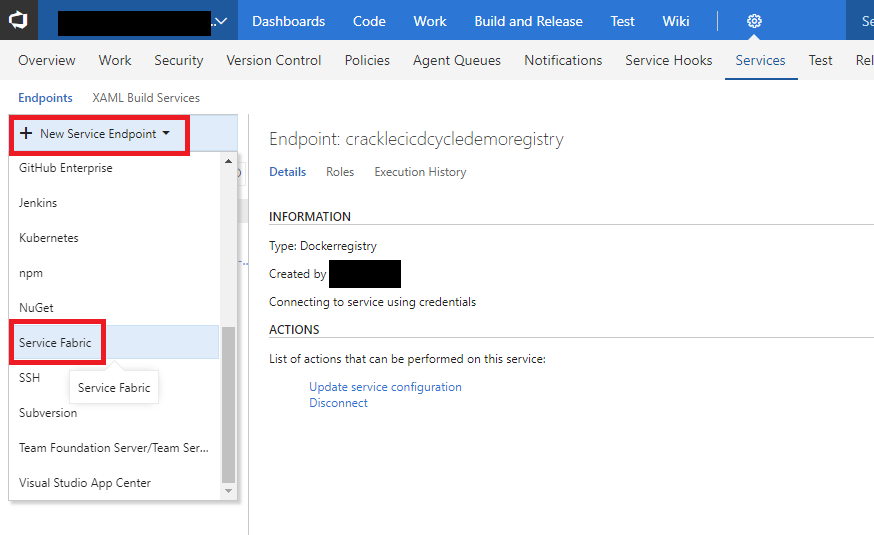Toggle the New Service Endpoint dropdown arrow
Image resolution: width=874 pixels, height=535 pixels.
click(x=166, y=133)
